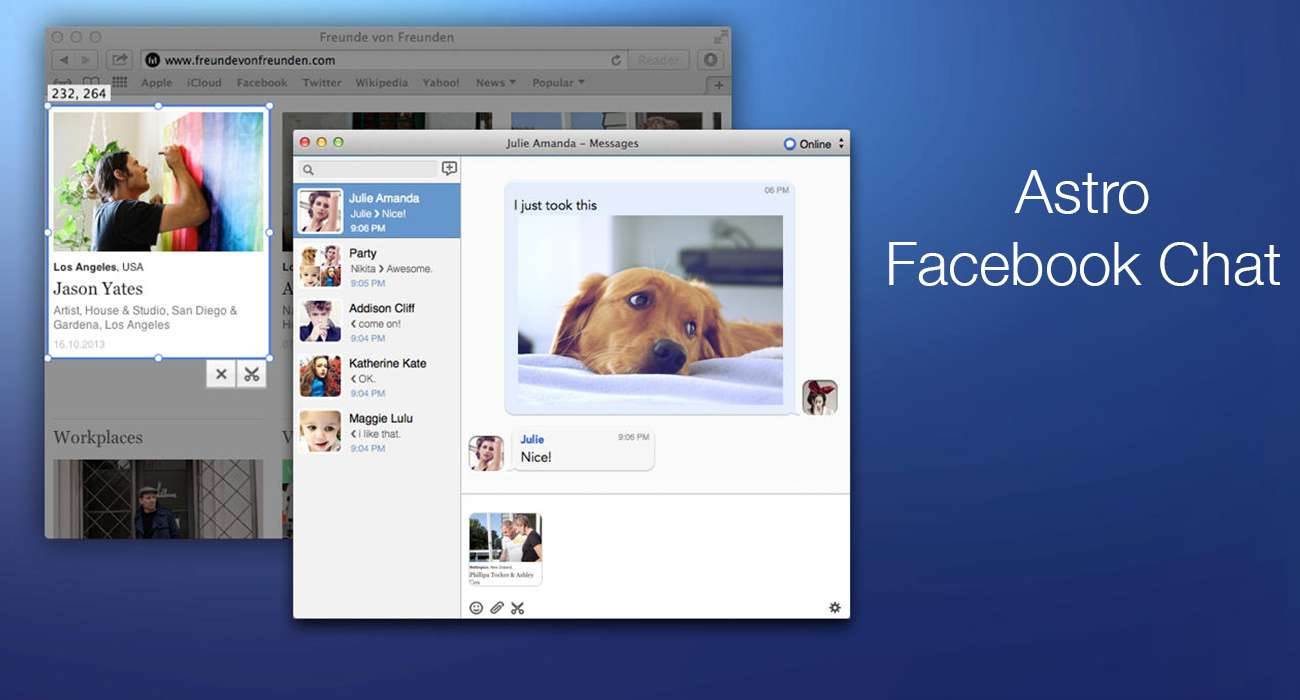Select the Party group conversation
The height and width of the screenshot is (700, 1300).
coord(377,266)
